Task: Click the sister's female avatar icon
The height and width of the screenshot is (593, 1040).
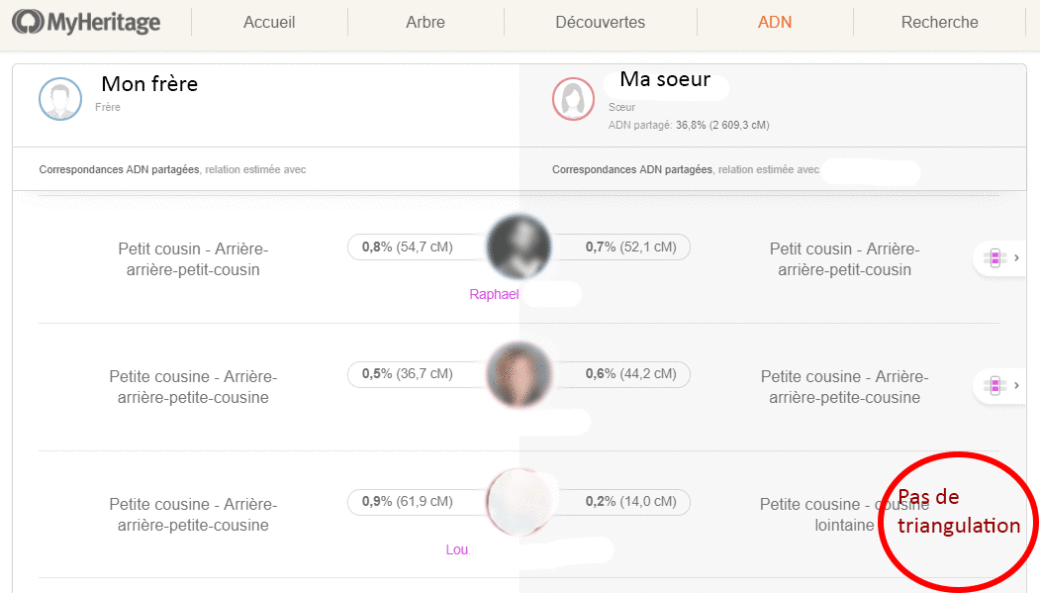Action: click(x=574, y=98)
